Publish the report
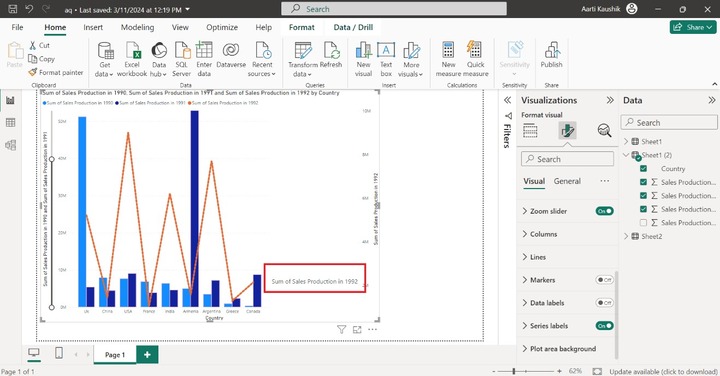Screen dimensions: 720x376 [551, 55]
